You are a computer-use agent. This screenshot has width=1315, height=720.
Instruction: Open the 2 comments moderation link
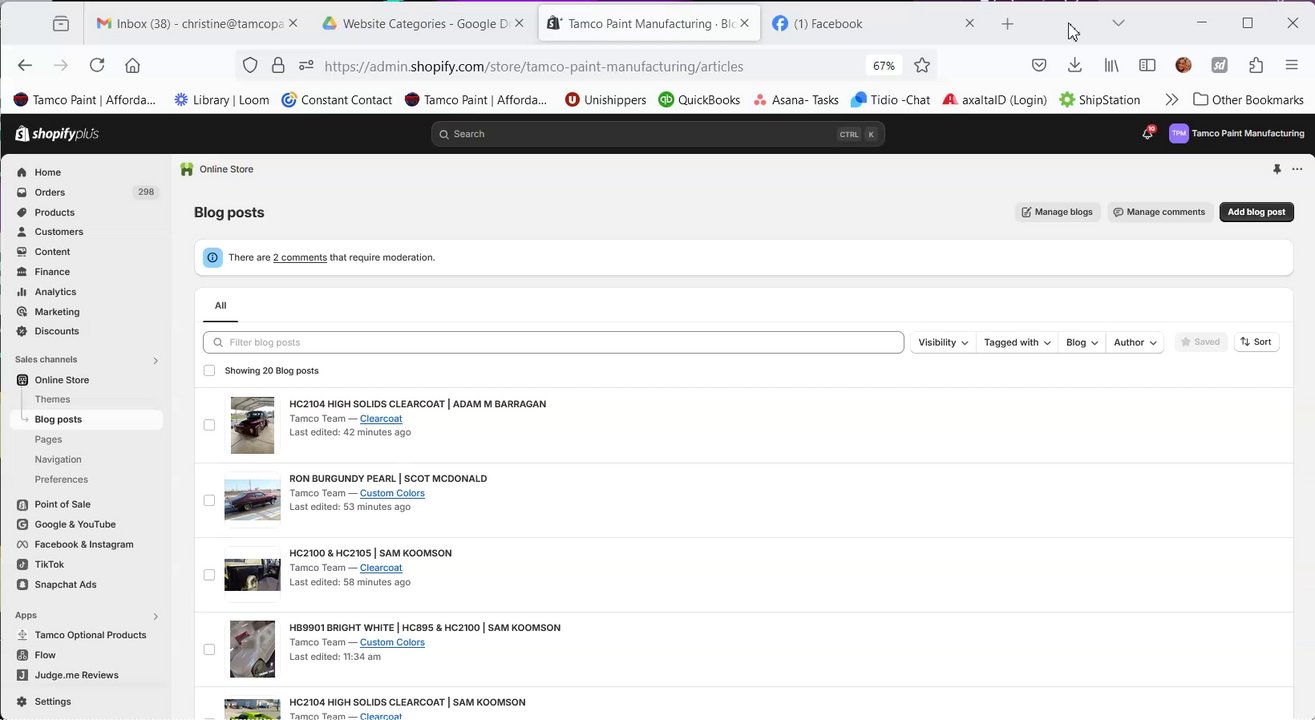[x=300, y=257]
